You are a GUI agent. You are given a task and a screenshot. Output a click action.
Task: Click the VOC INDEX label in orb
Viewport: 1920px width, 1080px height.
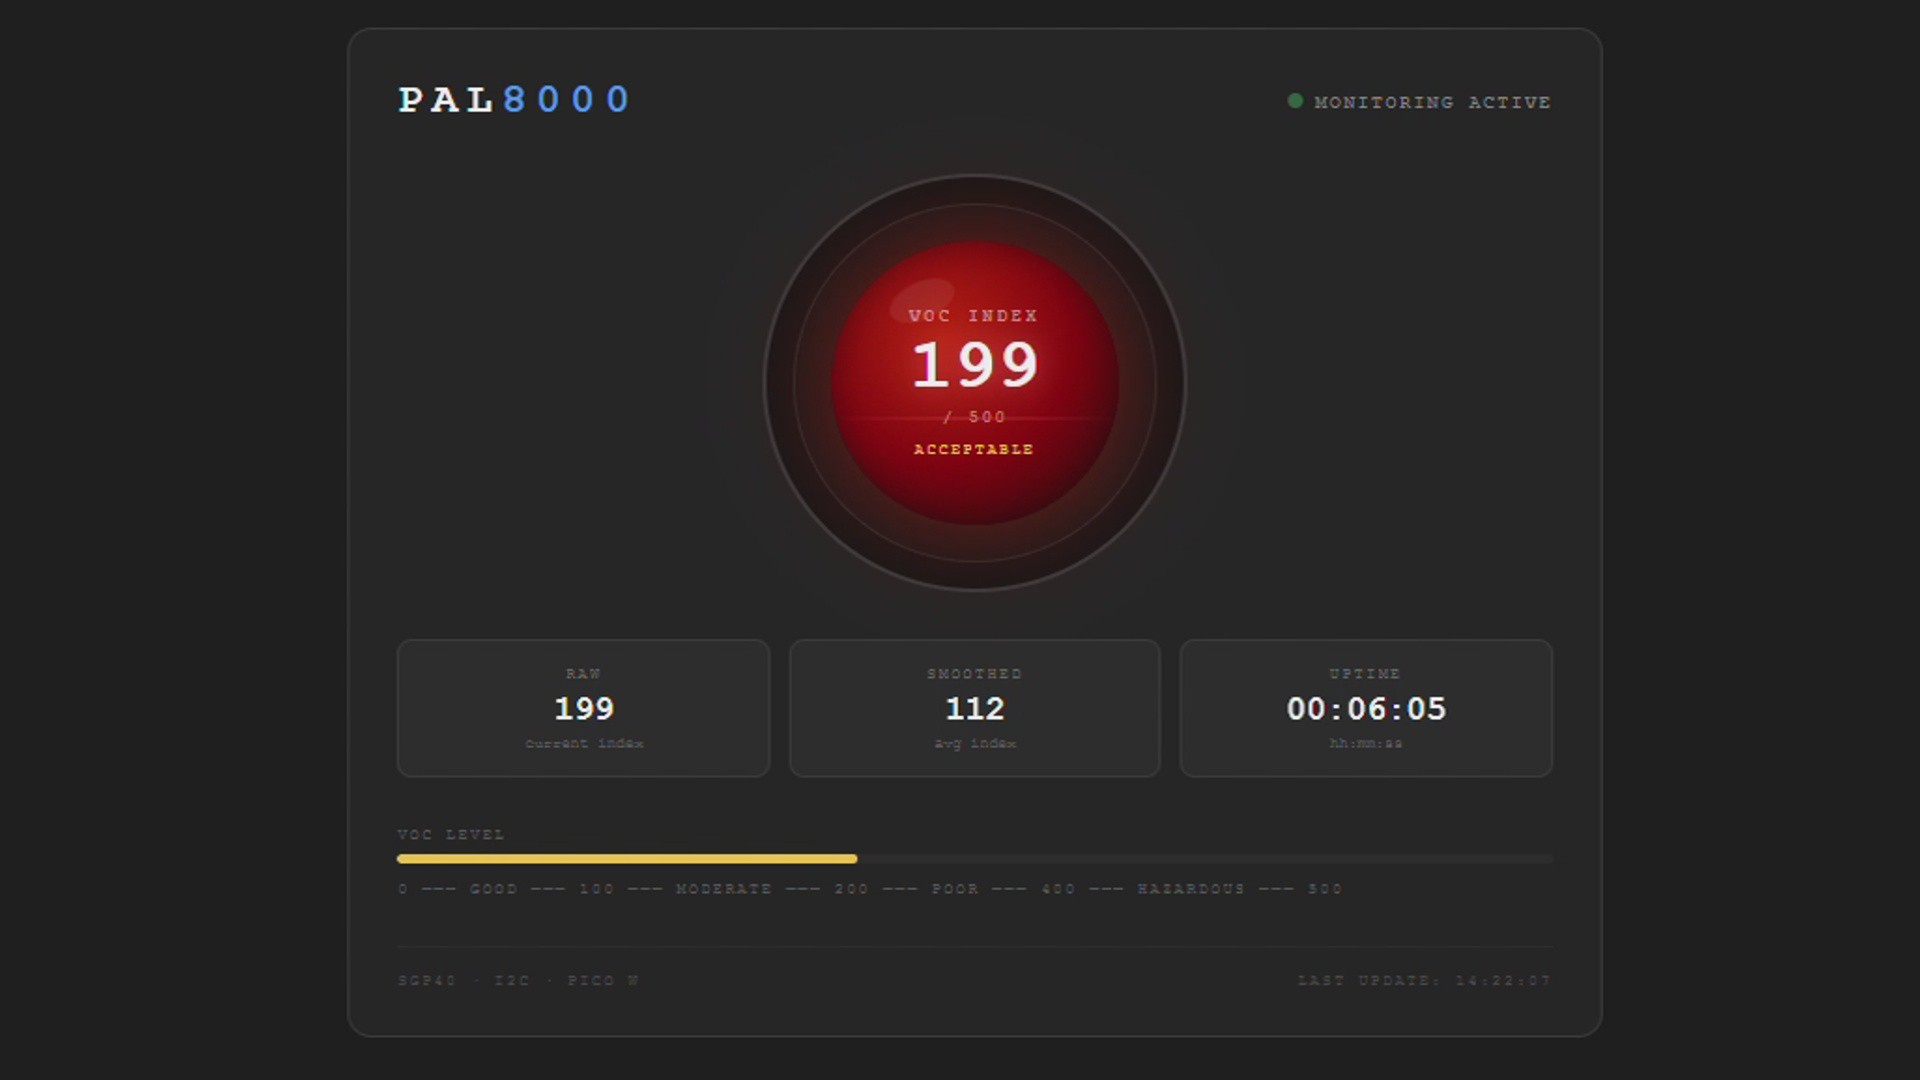[x=973, y=316]
